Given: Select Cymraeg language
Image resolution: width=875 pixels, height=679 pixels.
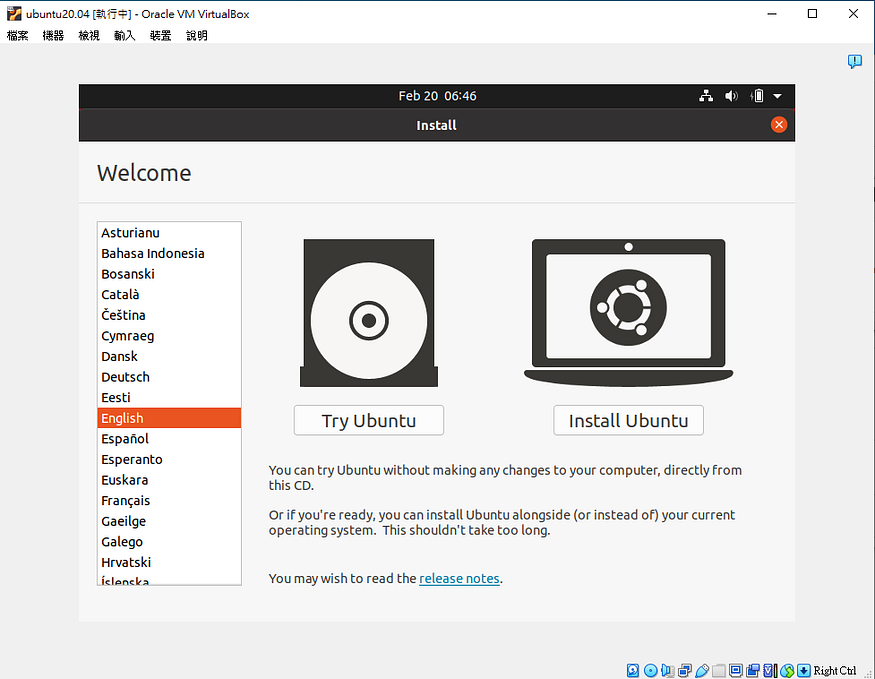Looking at the screenshot, I should tap(169, 336).
